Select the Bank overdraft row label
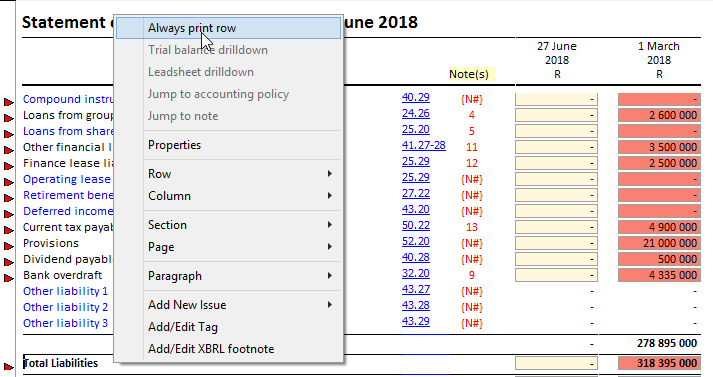This screenshot has height=377, width=713. click(63, 275)
